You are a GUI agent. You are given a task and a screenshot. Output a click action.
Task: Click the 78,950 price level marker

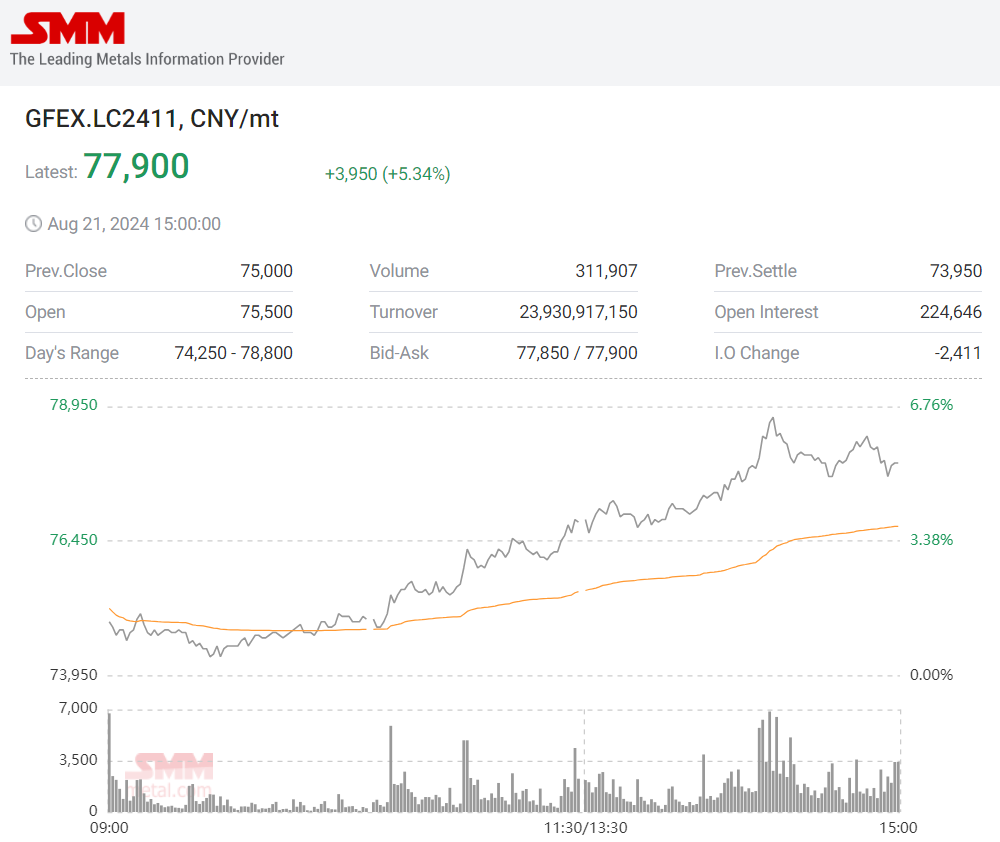74,405
